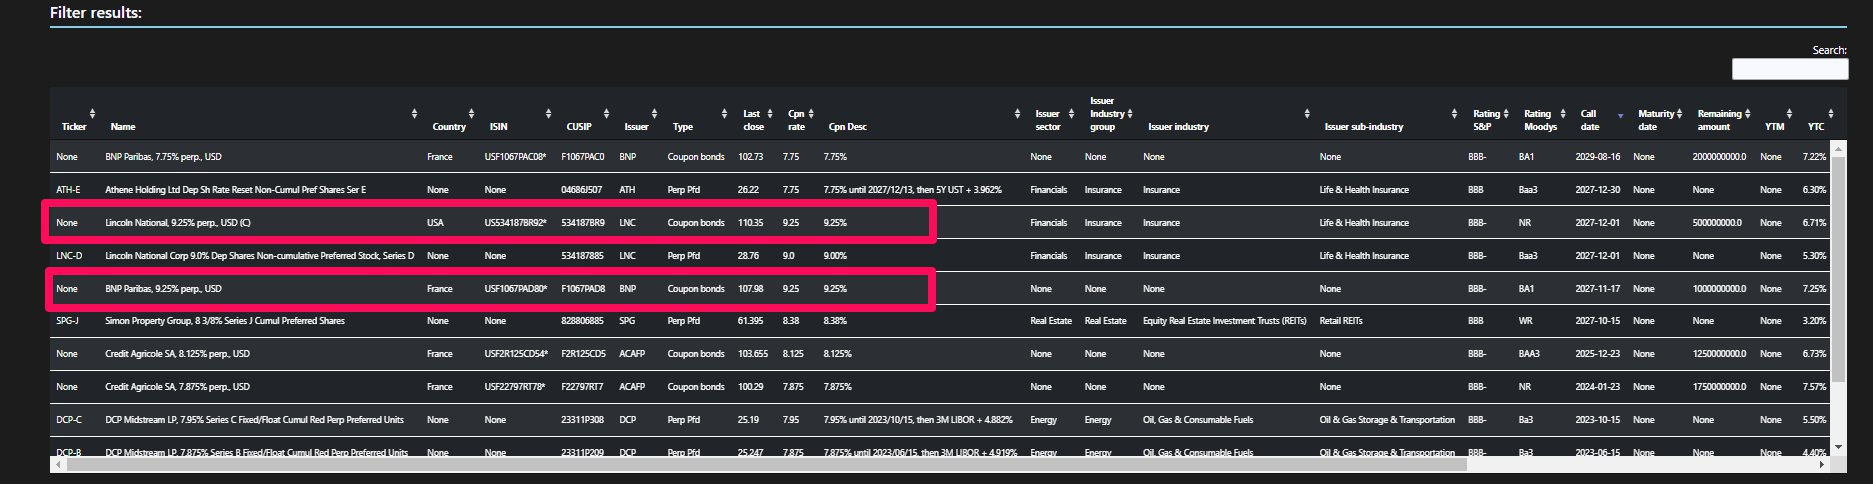Sort by Issuer with its sort arrows

(654, 113)
